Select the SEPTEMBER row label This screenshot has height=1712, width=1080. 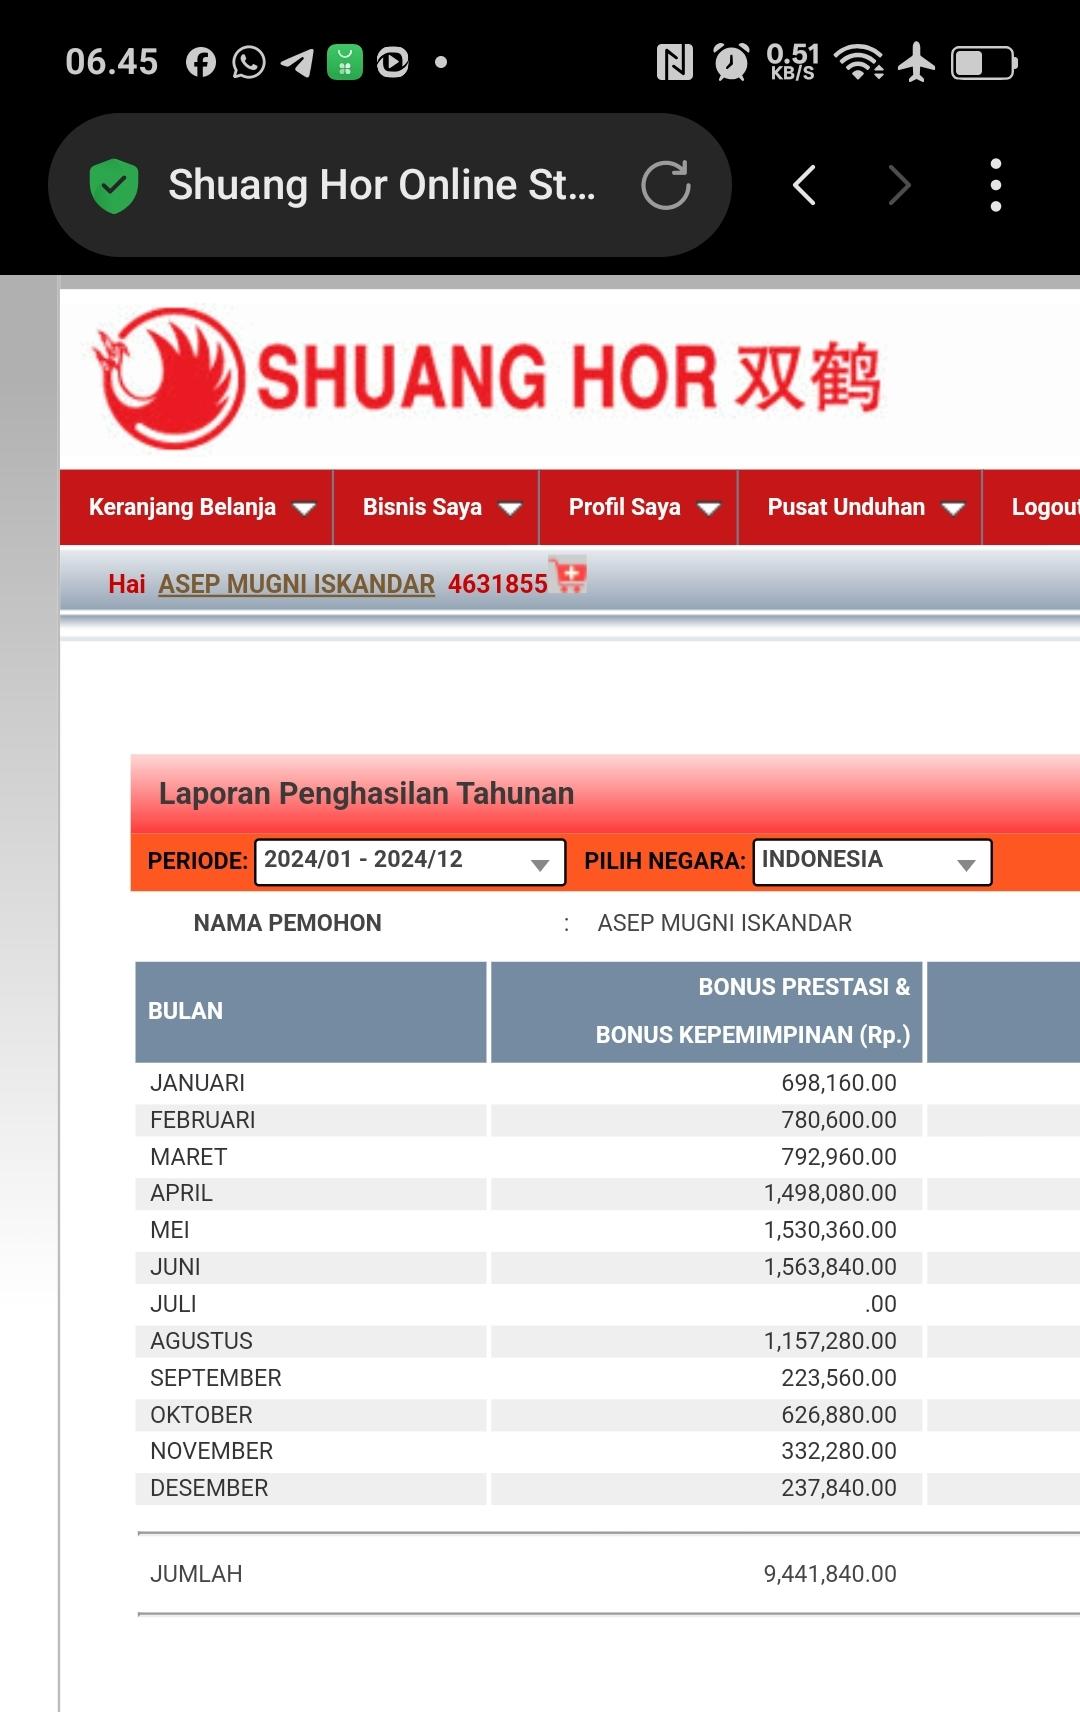tap(215, 1378)
